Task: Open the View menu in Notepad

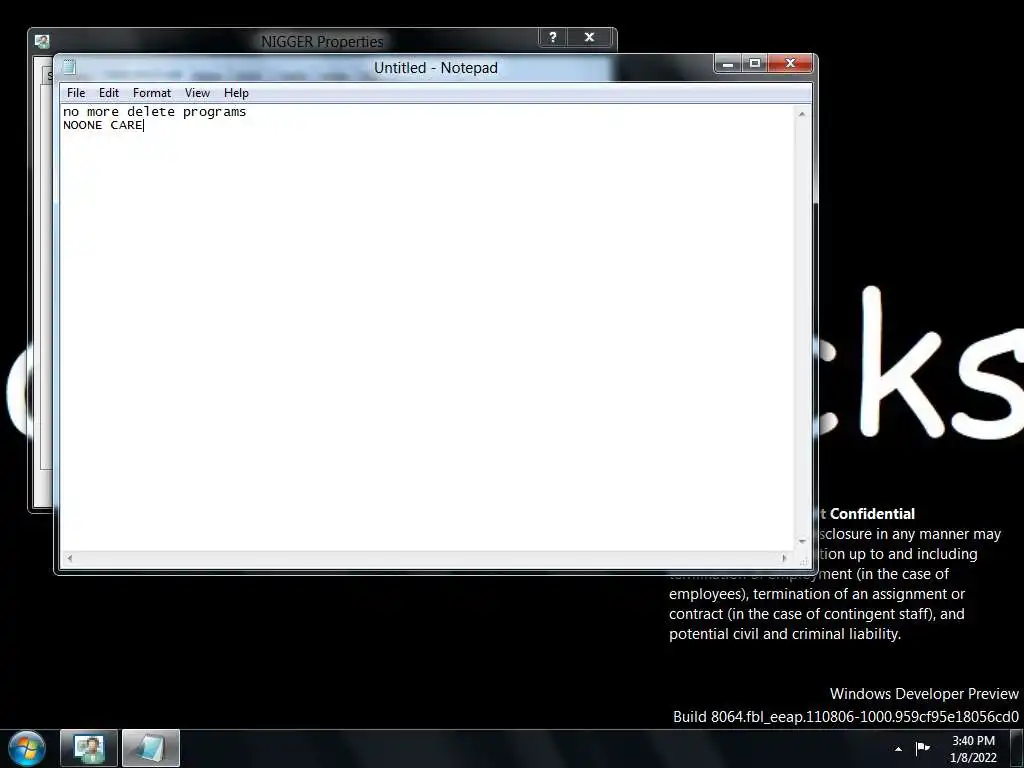Action: click(197, 93)
